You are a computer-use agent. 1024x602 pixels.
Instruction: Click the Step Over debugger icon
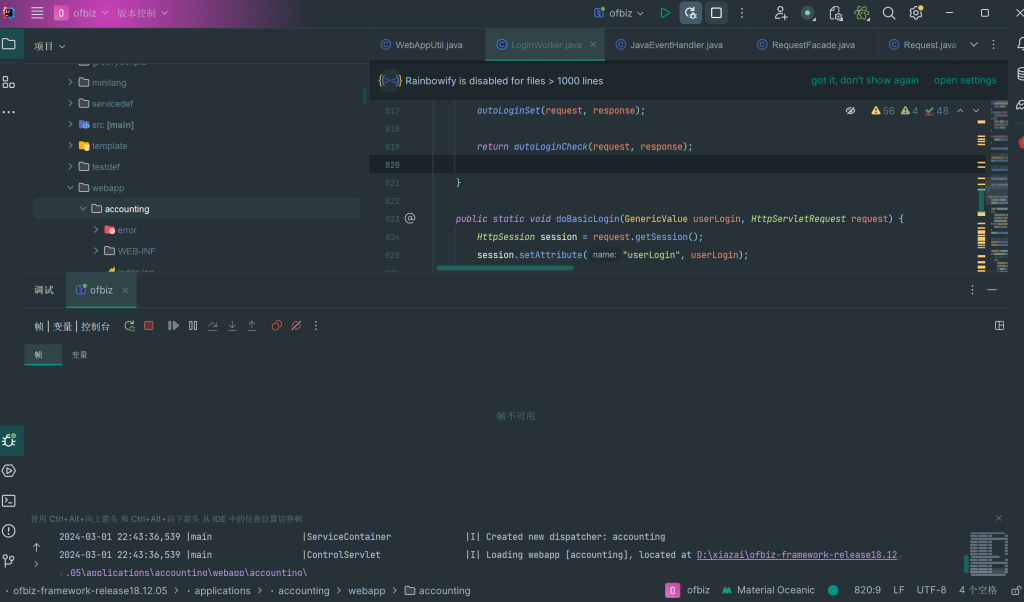(x=213, y=326)
